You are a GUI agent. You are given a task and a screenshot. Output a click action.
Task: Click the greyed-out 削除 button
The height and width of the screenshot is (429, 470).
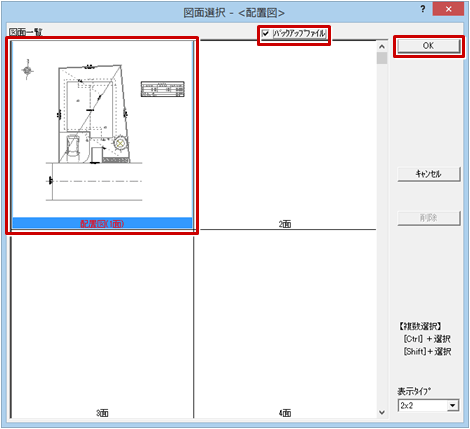428,218
